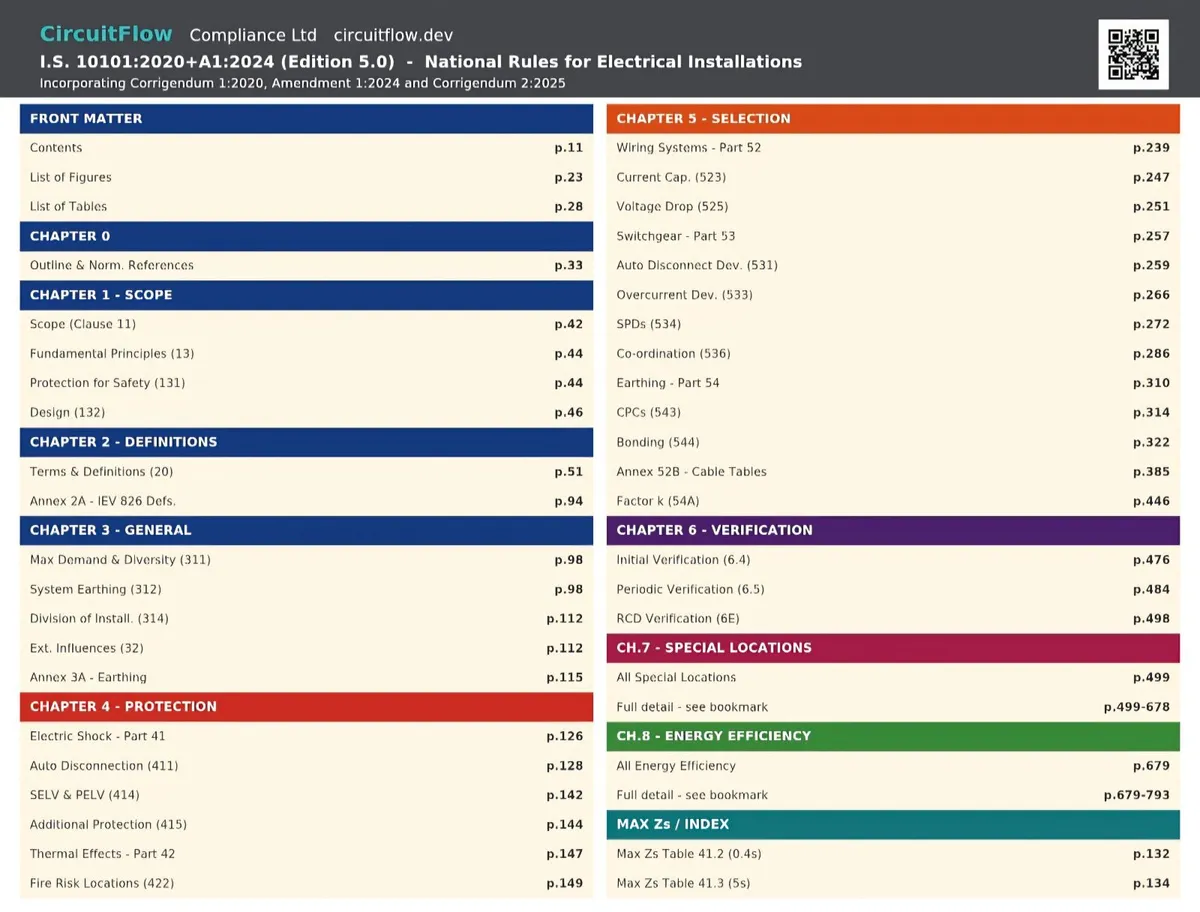The image size is (1200, 912).
Task: Click the QR code in the header
Action: point(1133,55)
